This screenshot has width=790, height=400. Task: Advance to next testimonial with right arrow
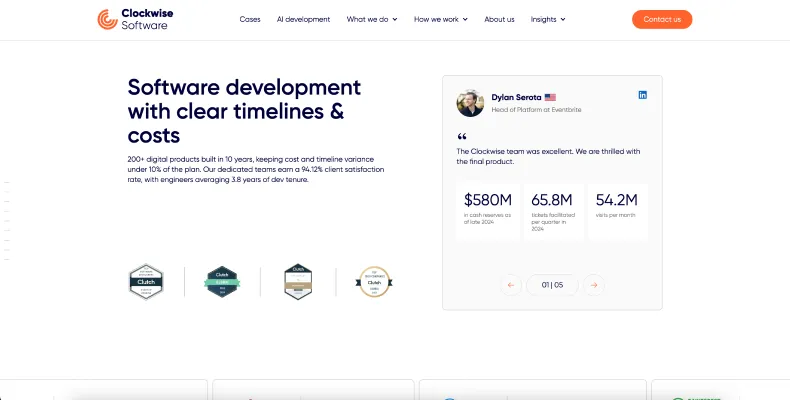tap(594, 285)
